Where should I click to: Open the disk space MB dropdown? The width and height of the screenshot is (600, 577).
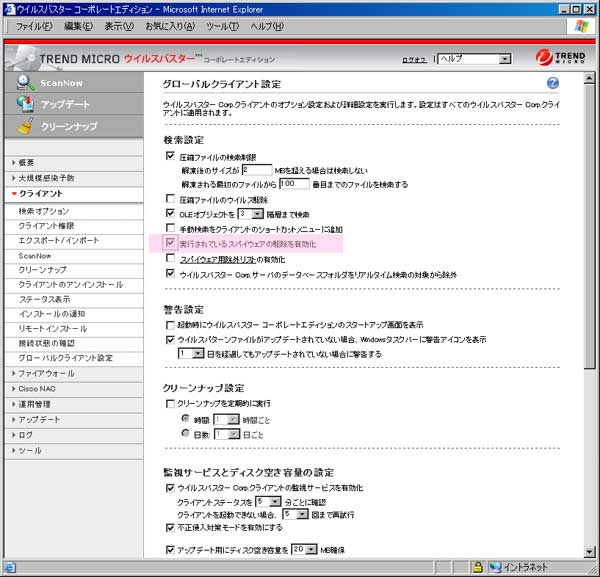coord(304,549)
